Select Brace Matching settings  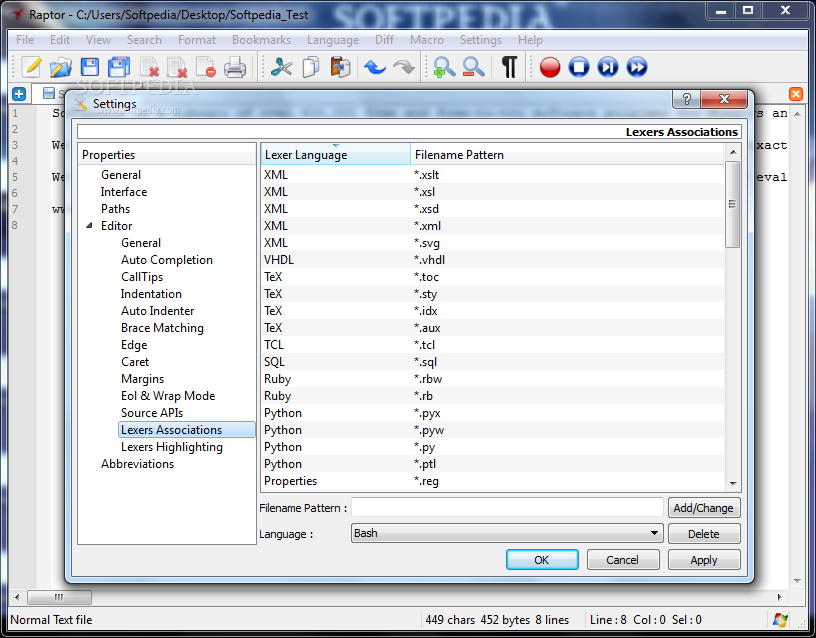162,328
